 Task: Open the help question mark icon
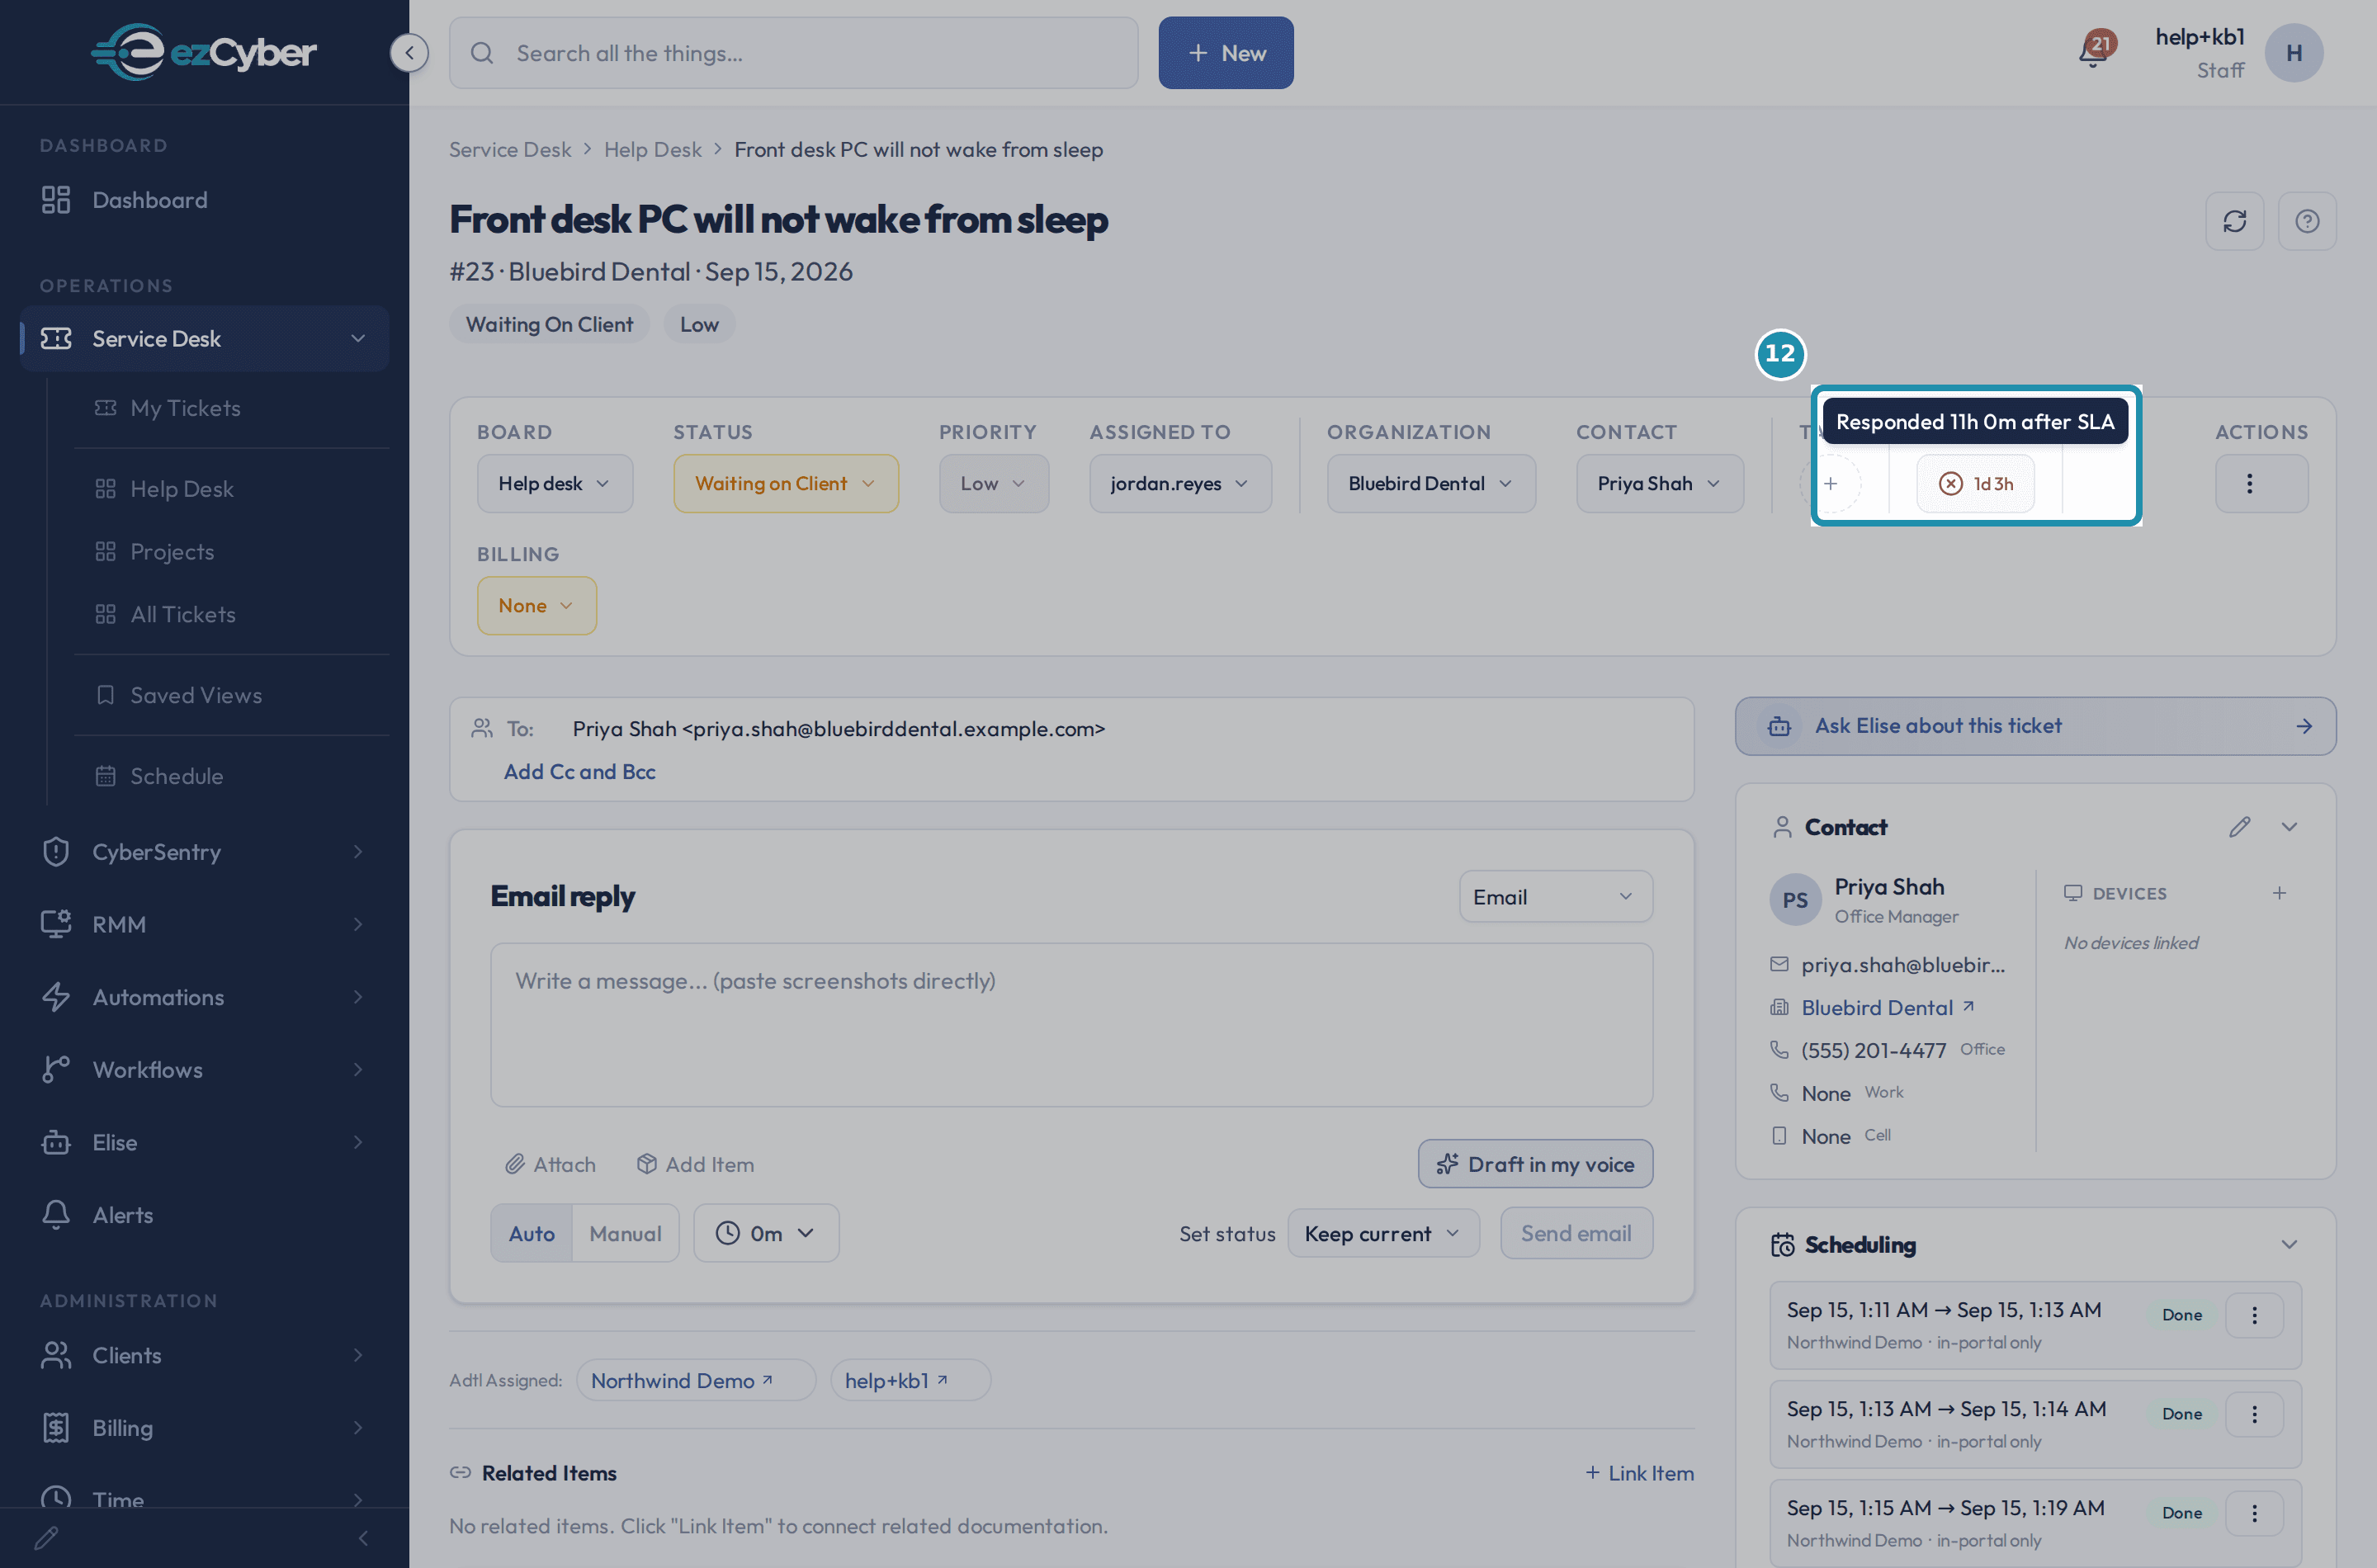click(2306, 221)
